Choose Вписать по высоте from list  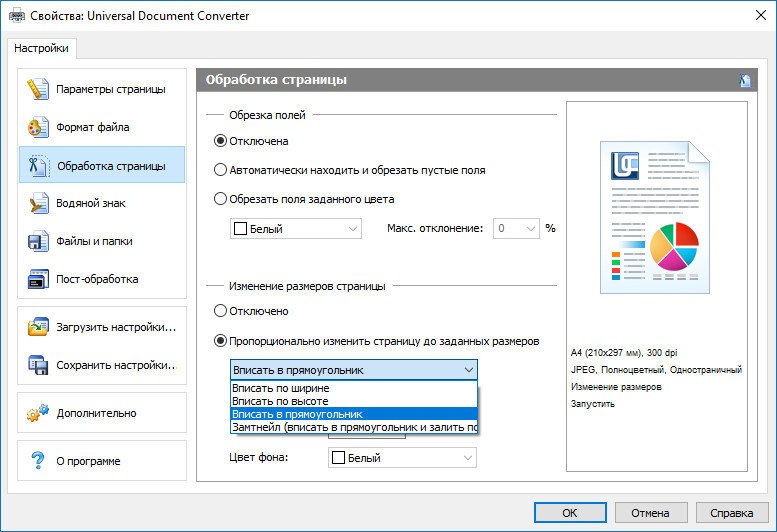pyautogui.click(x=354, y=401)
